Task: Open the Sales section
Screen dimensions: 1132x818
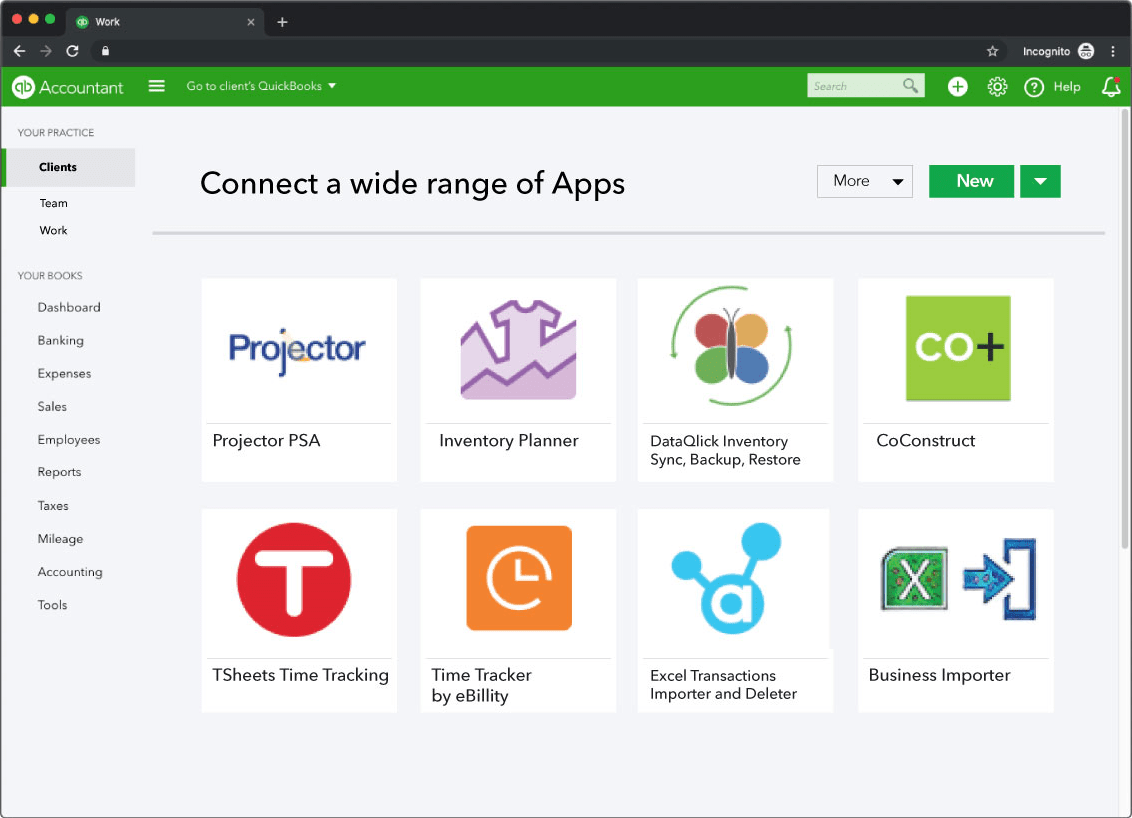Action: [52, 406]
